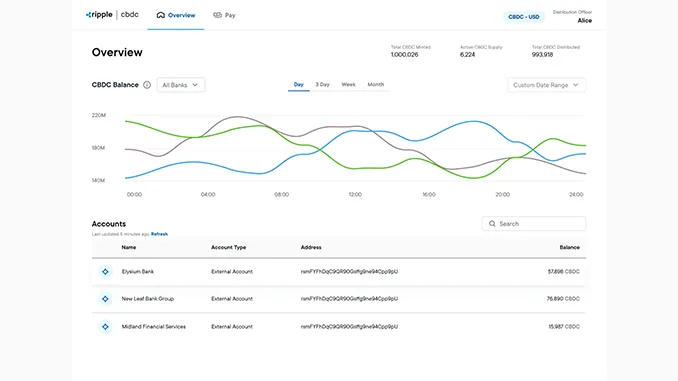This screenshot has width=678, height=381.
Task: Click the Elysium Bank address
Action: pyautogui.click(x=349, y=272)
